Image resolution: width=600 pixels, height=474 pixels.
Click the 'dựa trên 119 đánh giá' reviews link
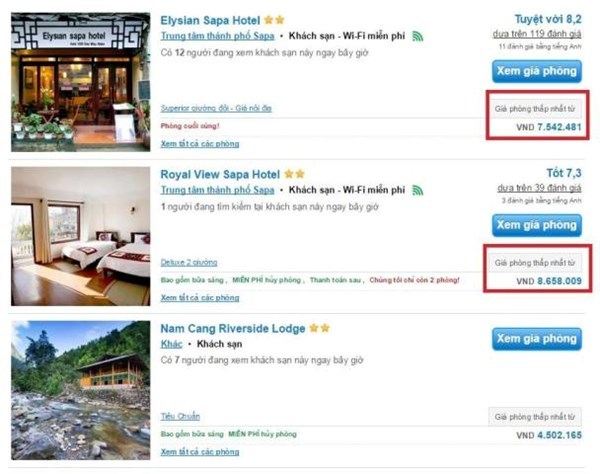click(x=537, y=34)
